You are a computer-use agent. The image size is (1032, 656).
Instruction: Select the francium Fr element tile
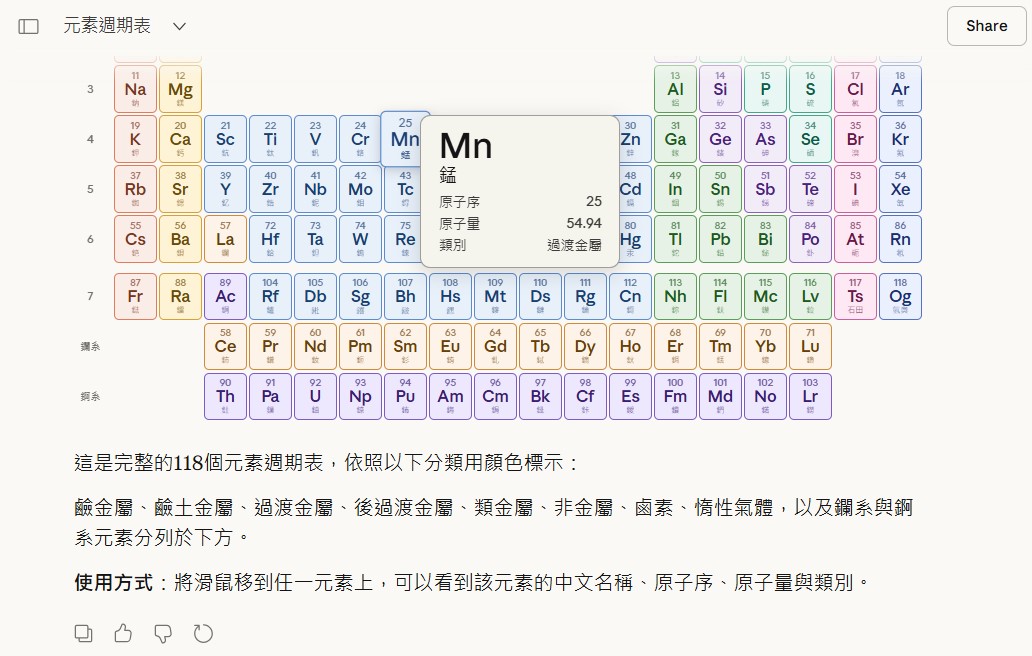coord(135,296)
